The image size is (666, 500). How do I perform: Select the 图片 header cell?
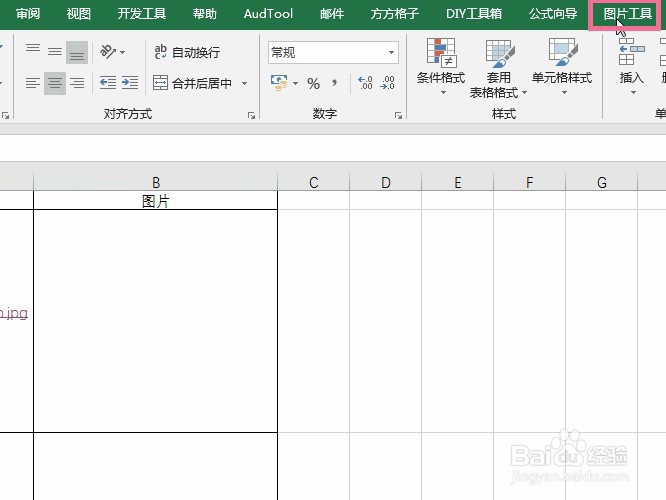[x=155, y=201]
